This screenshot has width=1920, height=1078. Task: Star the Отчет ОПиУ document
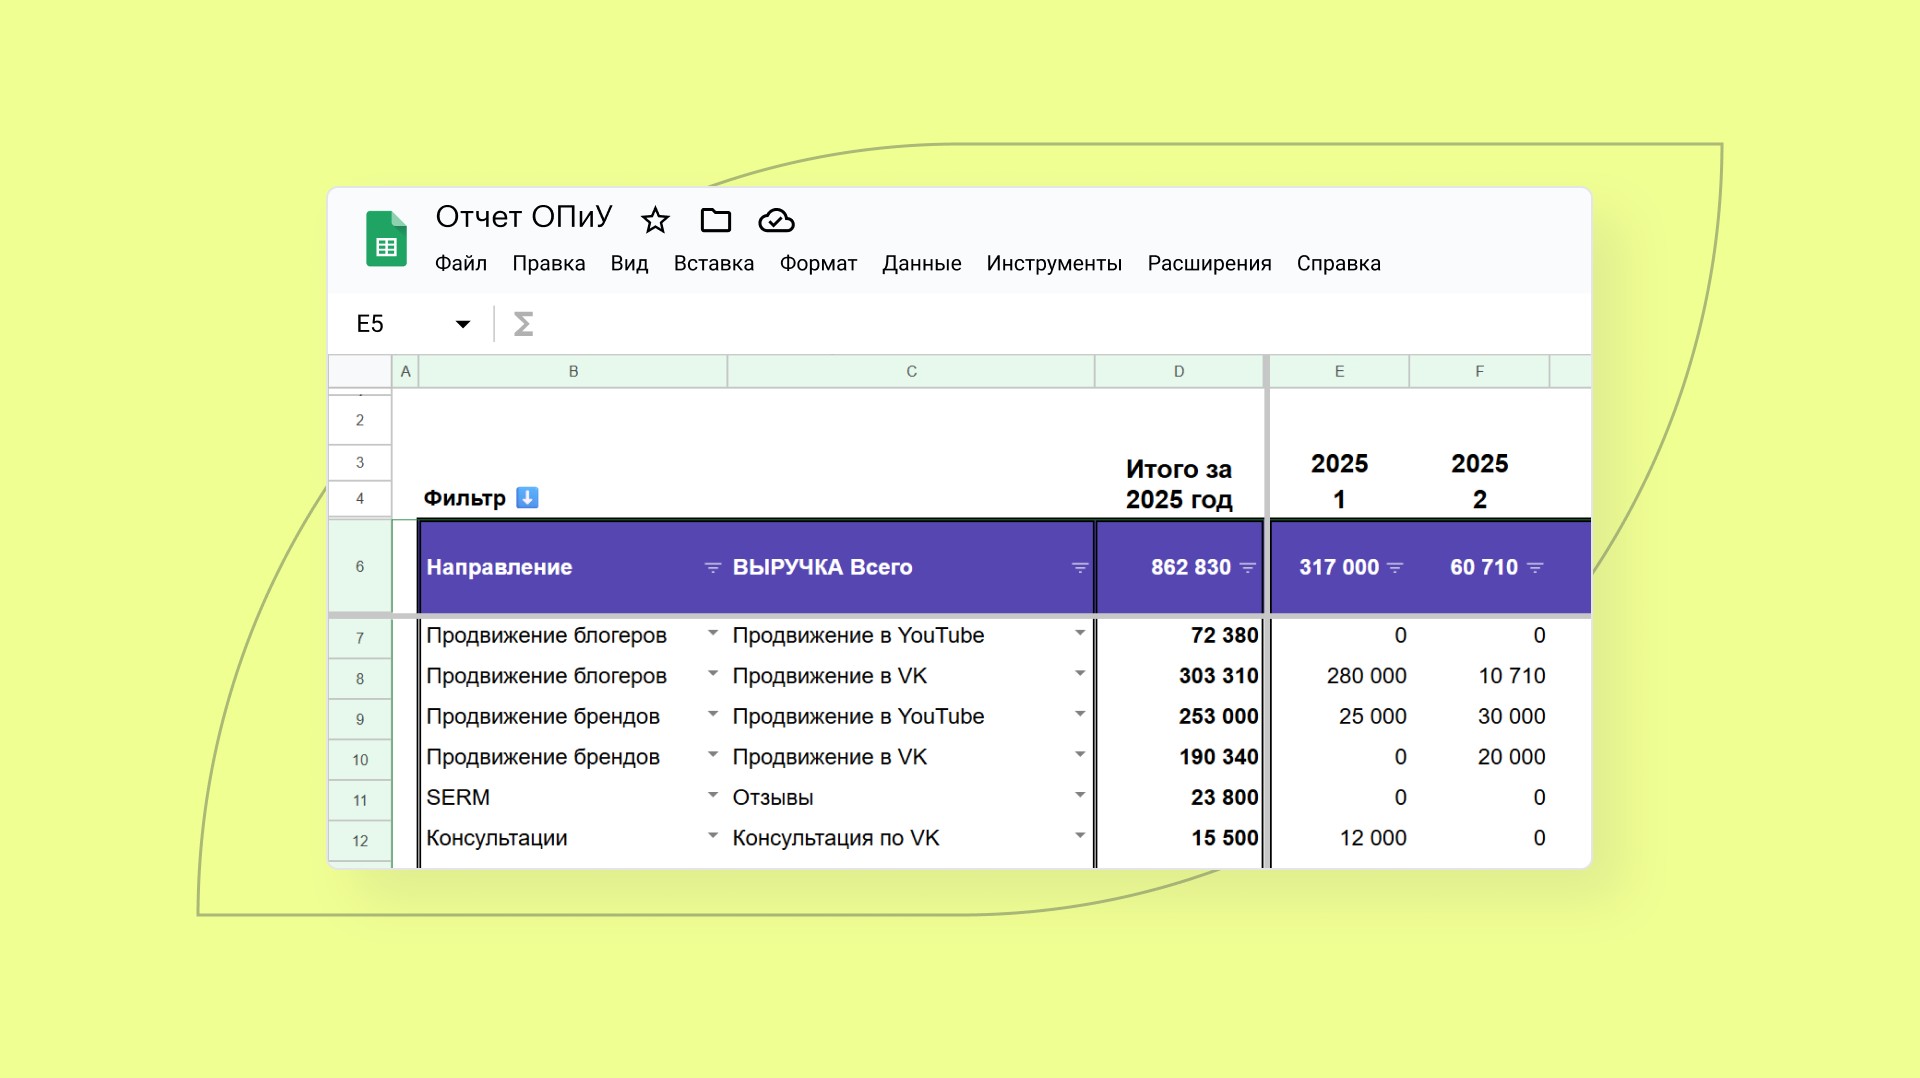pos(655,220)
